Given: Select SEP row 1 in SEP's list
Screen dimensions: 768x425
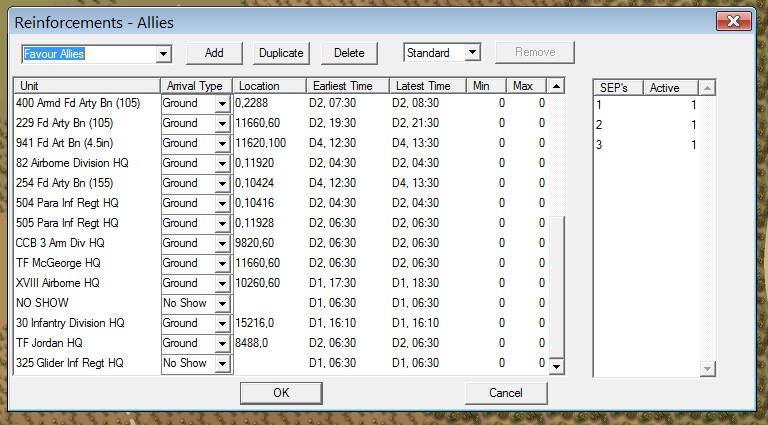Looking at the screenshot, I should click(x=647, y=105).
